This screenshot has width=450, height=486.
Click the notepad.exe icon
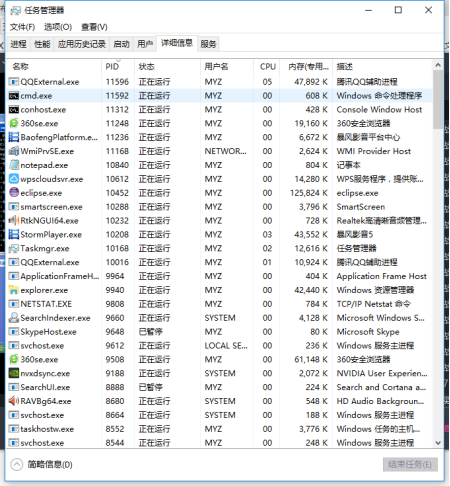click(13, 165)
